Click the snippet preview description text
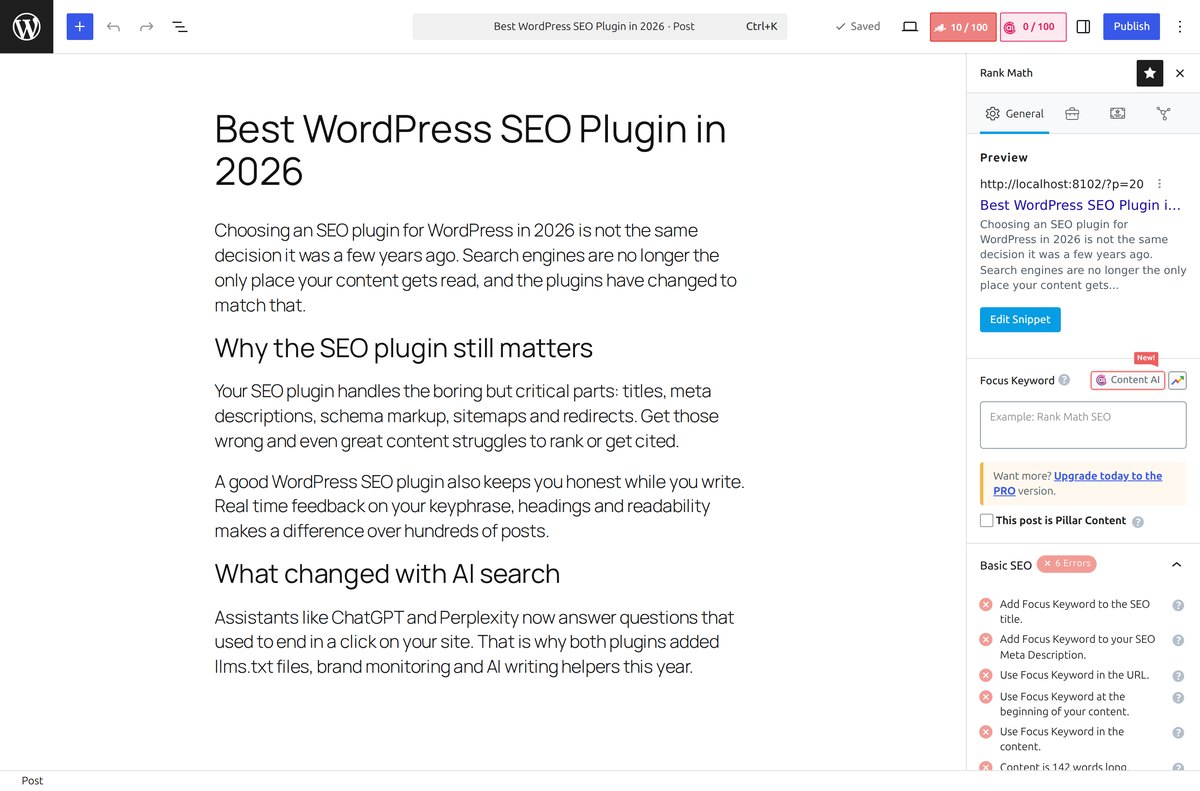Image resolution: width=1200 pixels, height=791 pixels. click(x=1083, y=255)
